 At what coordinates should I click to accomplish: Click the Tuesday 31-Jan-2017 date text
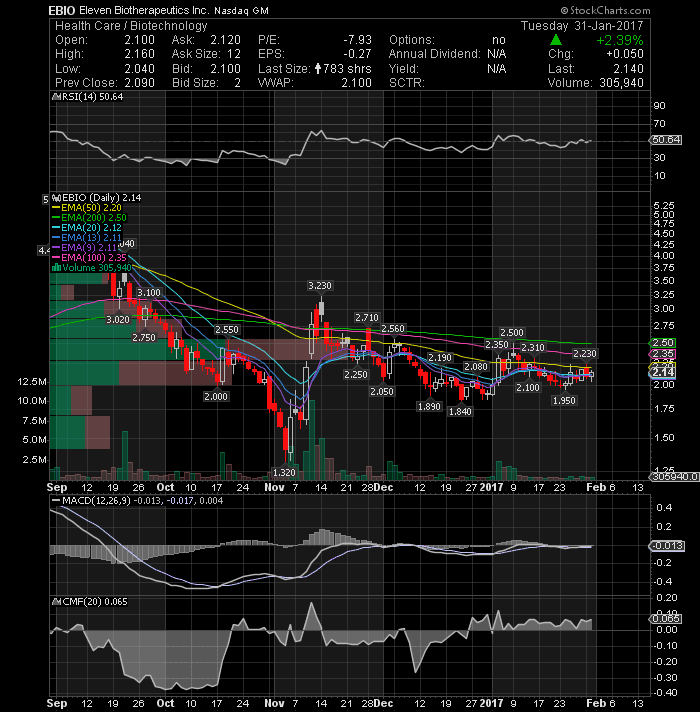coord(582,26)
